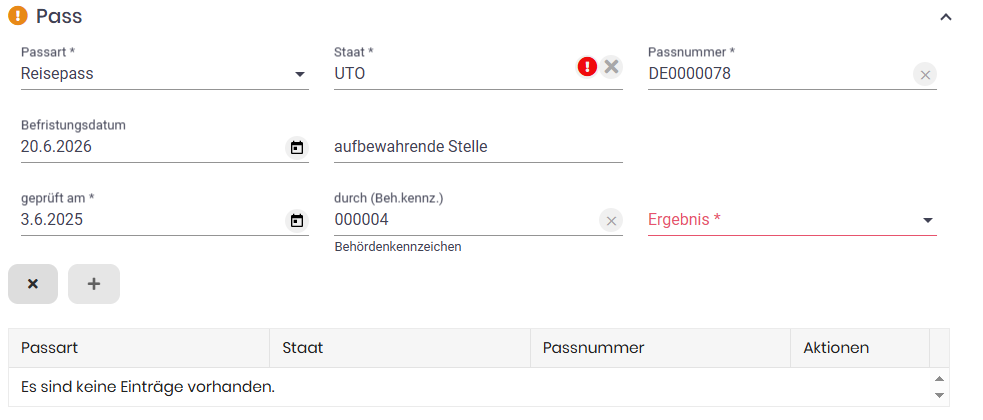983x420 pixels.
Task: Click the X button to discard pass entry
Action: coord(33,284)
